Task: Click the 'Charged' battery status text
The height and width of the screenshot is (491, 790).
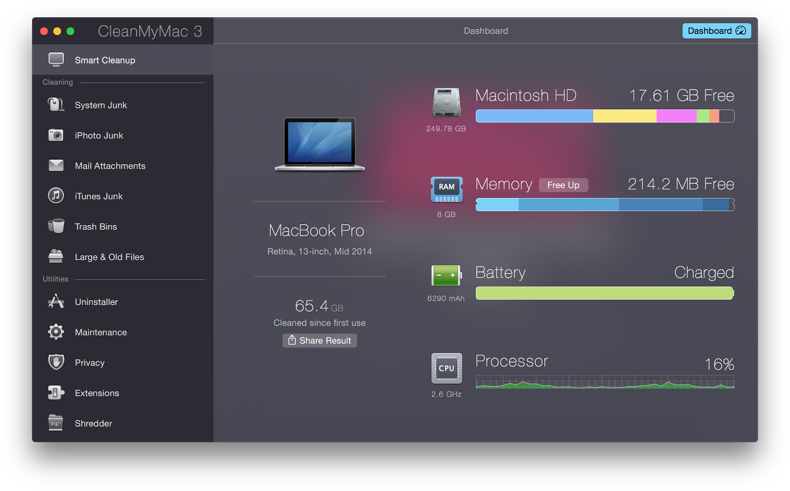Action: (x=704, y=272)
